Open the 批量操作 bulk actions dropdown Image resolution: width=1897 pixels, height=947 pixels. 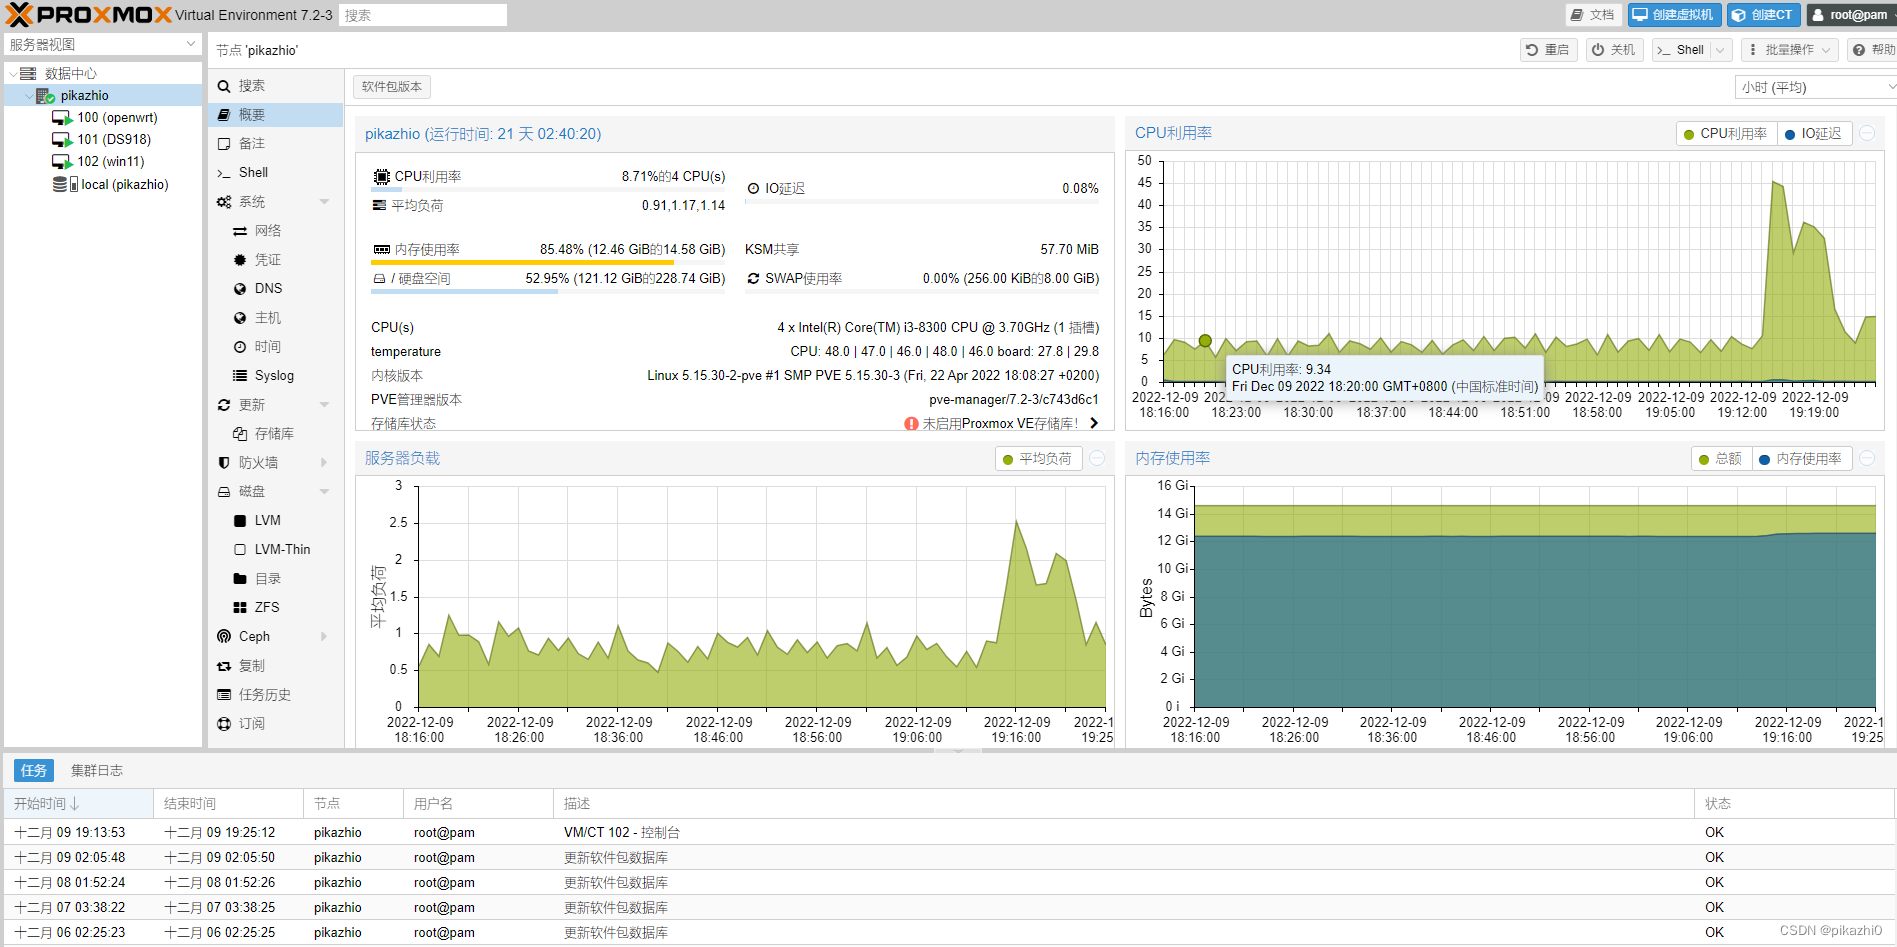tap(1790, 50)
